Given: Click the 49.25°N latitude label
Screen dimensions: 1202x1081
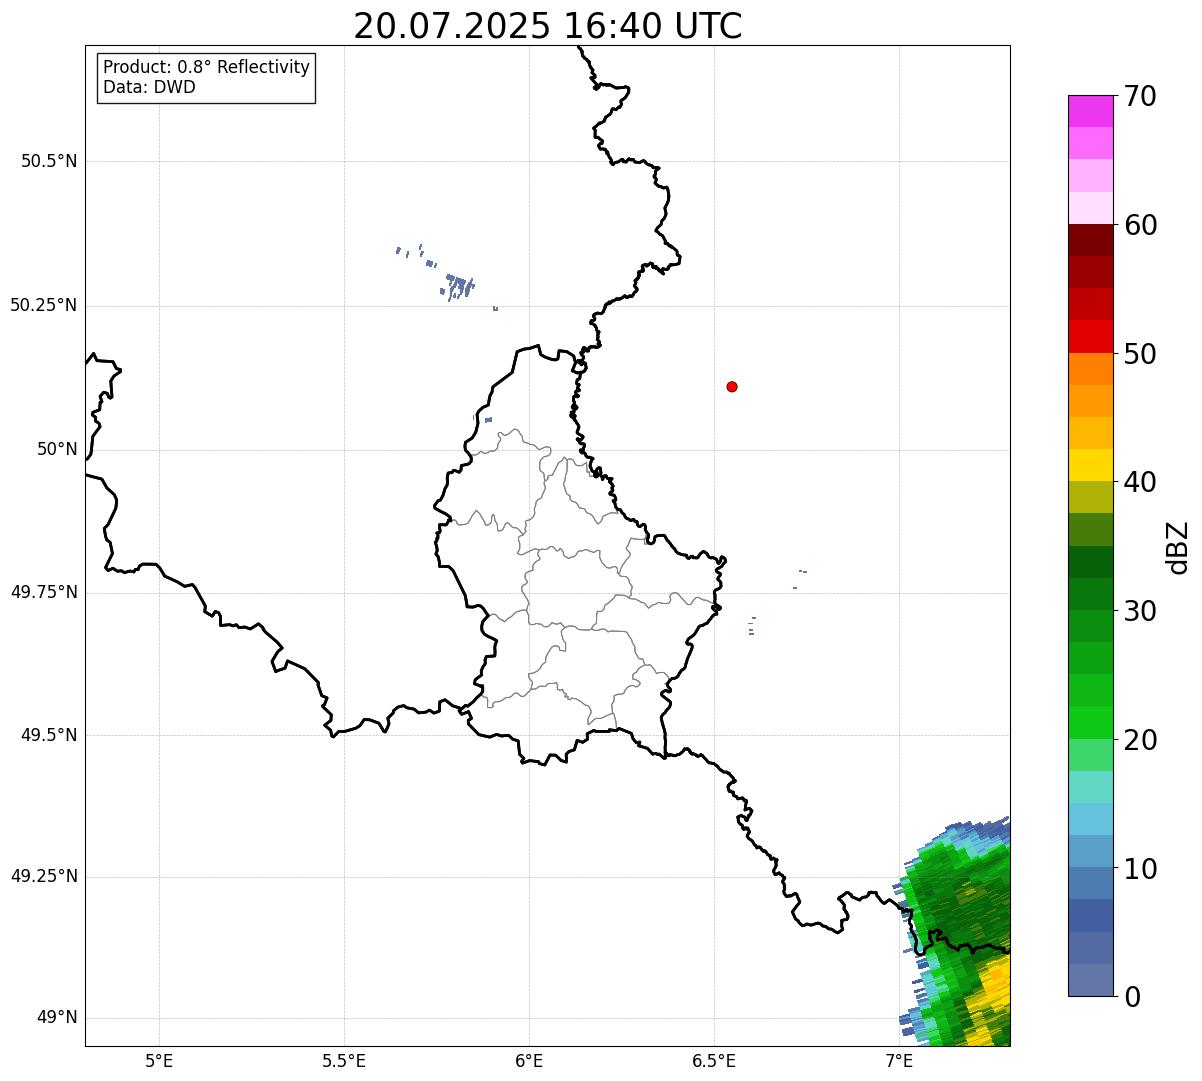Looking at the screenshot, I should [x=43, y=877].
